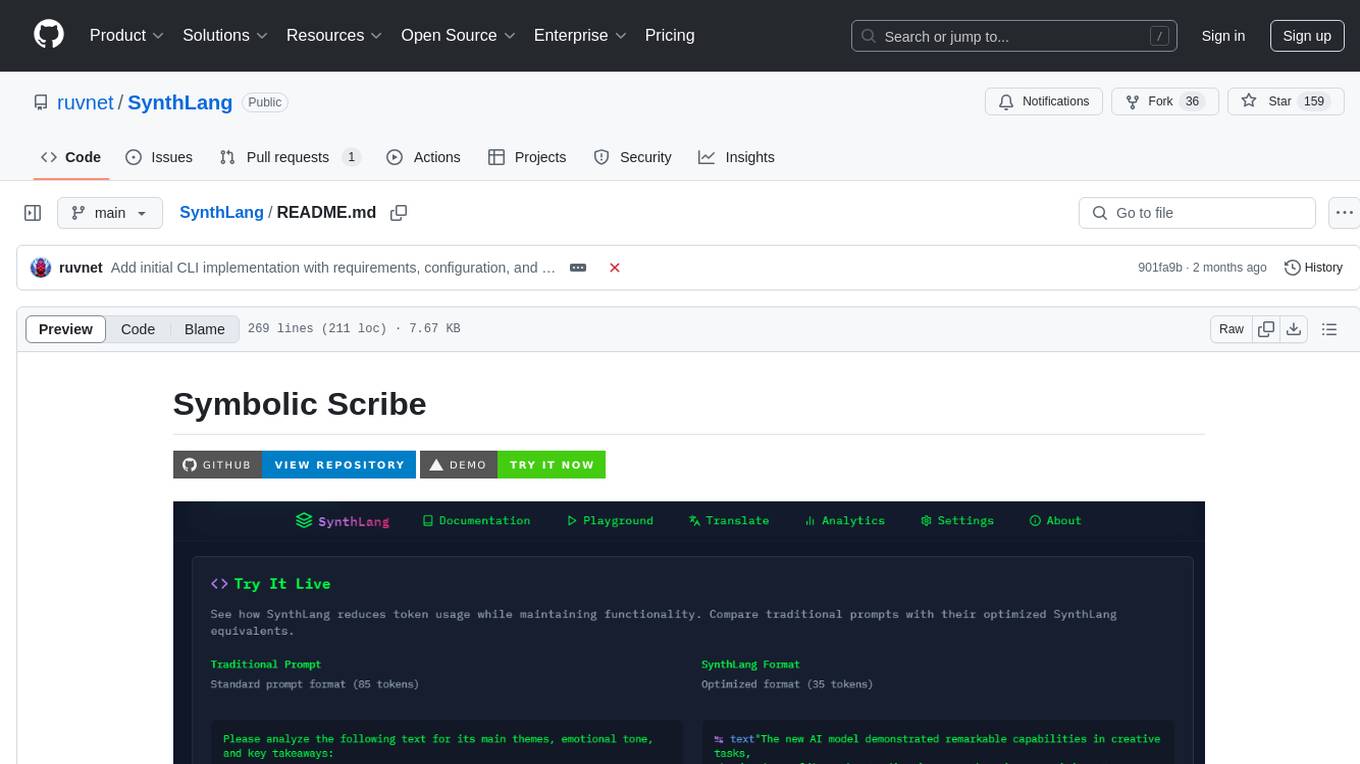
Task: Open the more file actions menu
Action: pyautogui.click(x=1344, y=213)
